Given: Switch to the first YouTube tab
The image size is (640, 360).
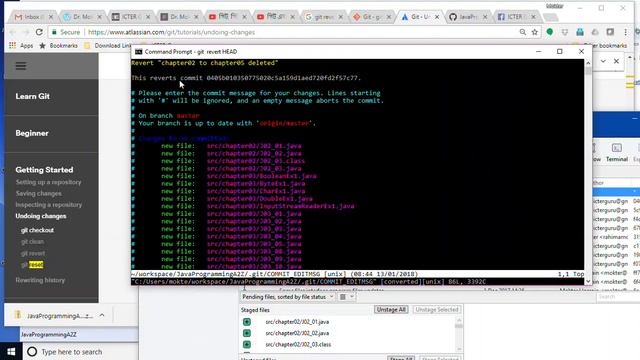Looking at the screenshot, I should 227,17.
